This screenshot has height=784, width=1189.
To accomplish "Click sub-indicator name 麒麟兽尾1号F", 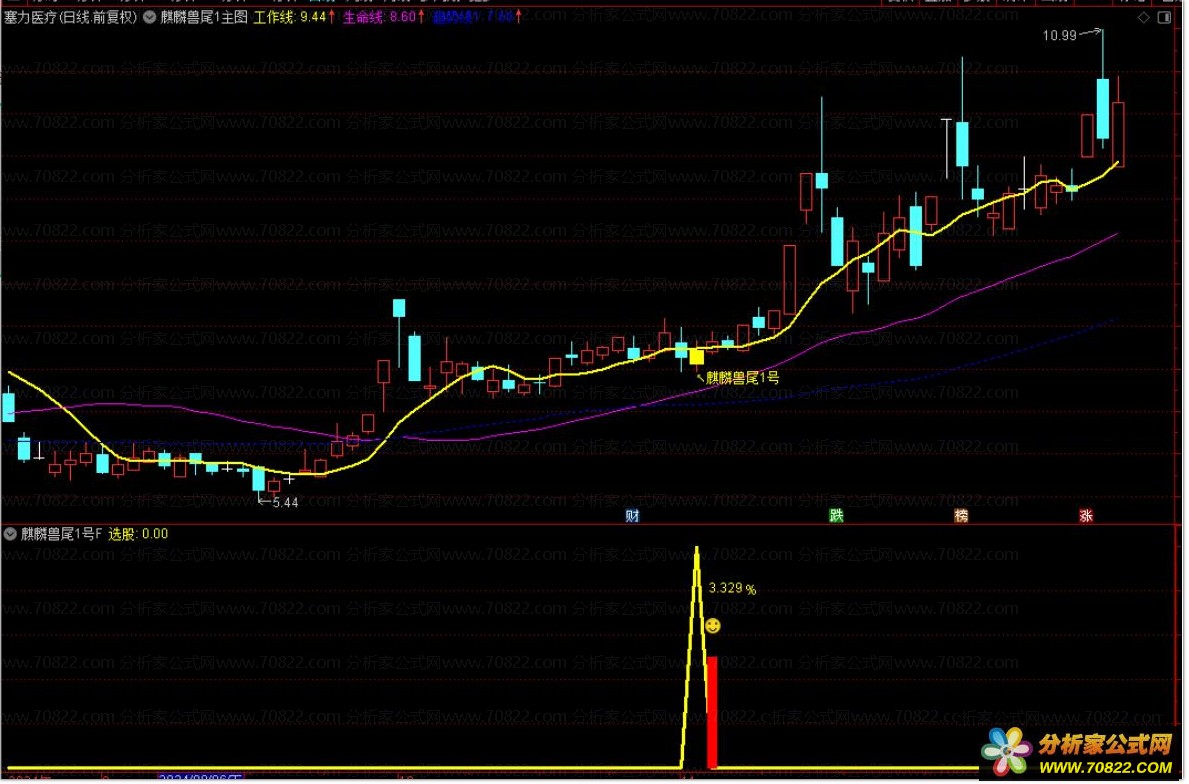I will (61, 535).
